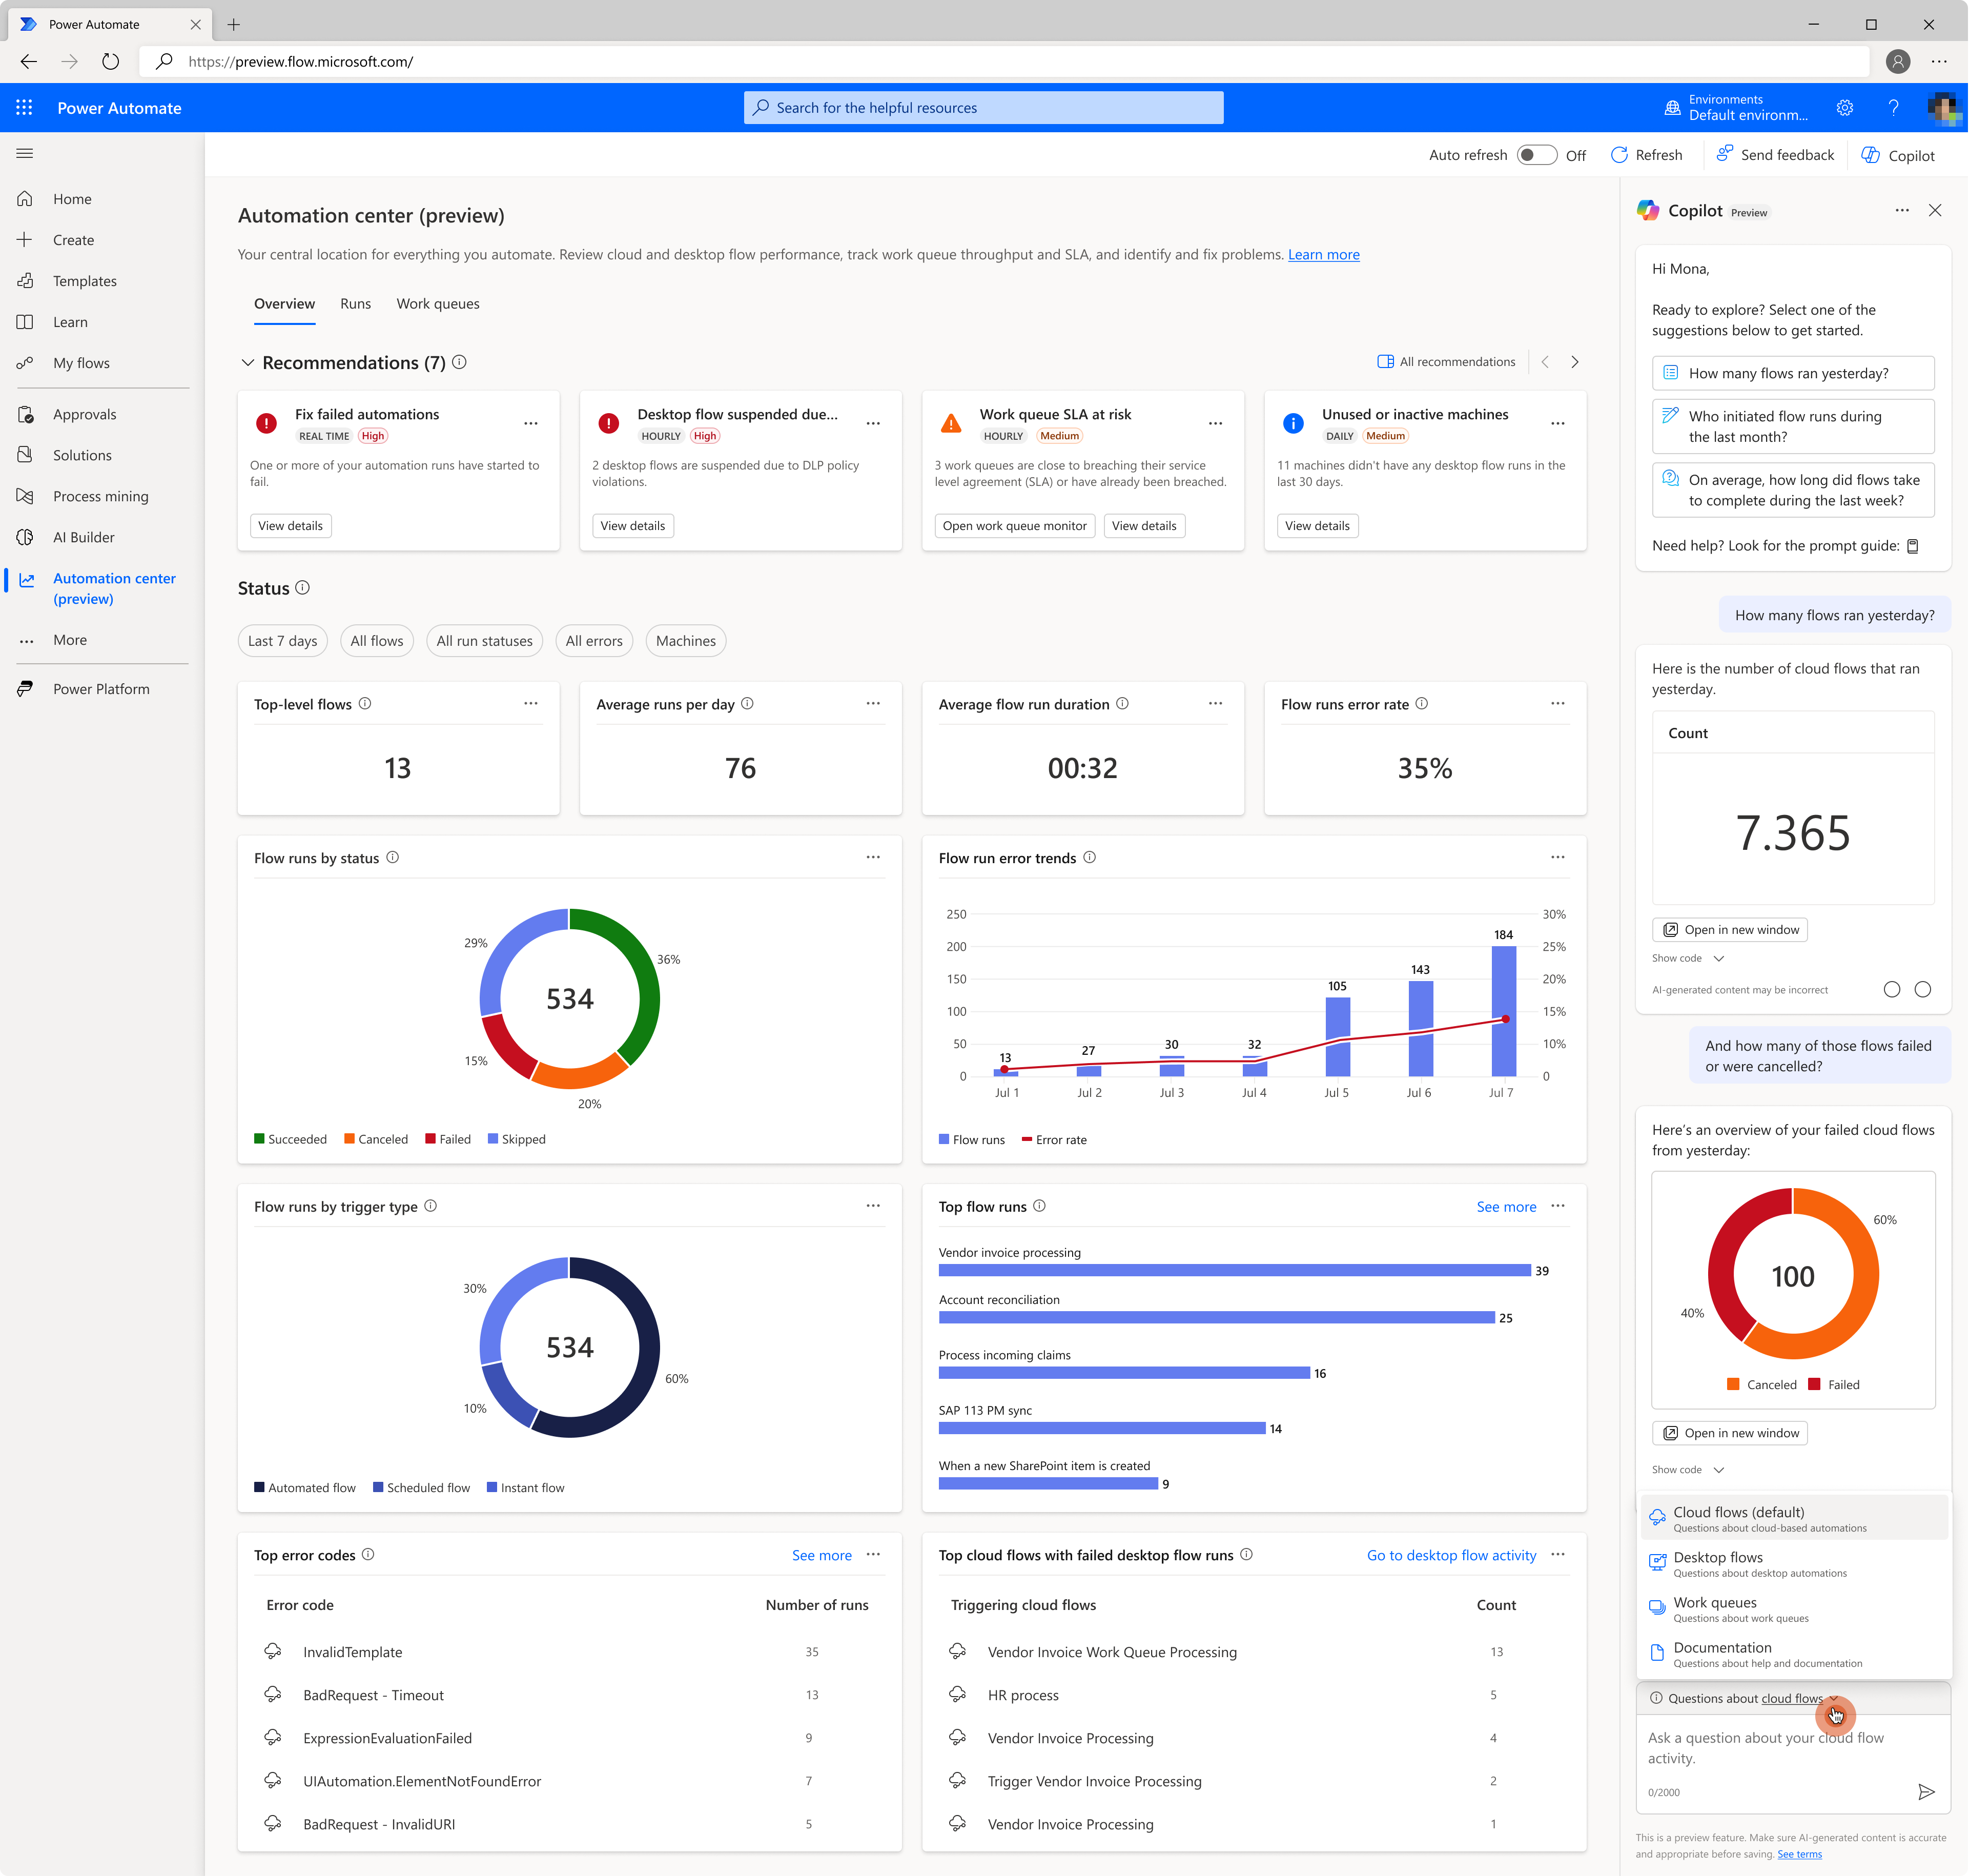The image size is (1969, 1876).
Task: Click the Refresh button
Action: pyautogui.click(x=1647, y=155)
